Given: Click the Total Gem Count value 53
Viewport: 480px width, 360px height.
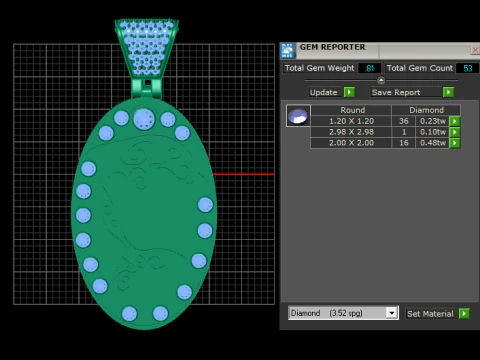Looking at the screenshot, I should coord(467,68).
